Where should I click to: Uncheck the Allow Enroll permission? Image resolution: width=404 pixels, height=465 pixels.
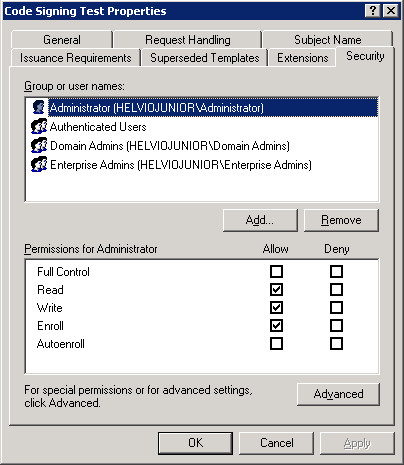click(x=276, y=326)
